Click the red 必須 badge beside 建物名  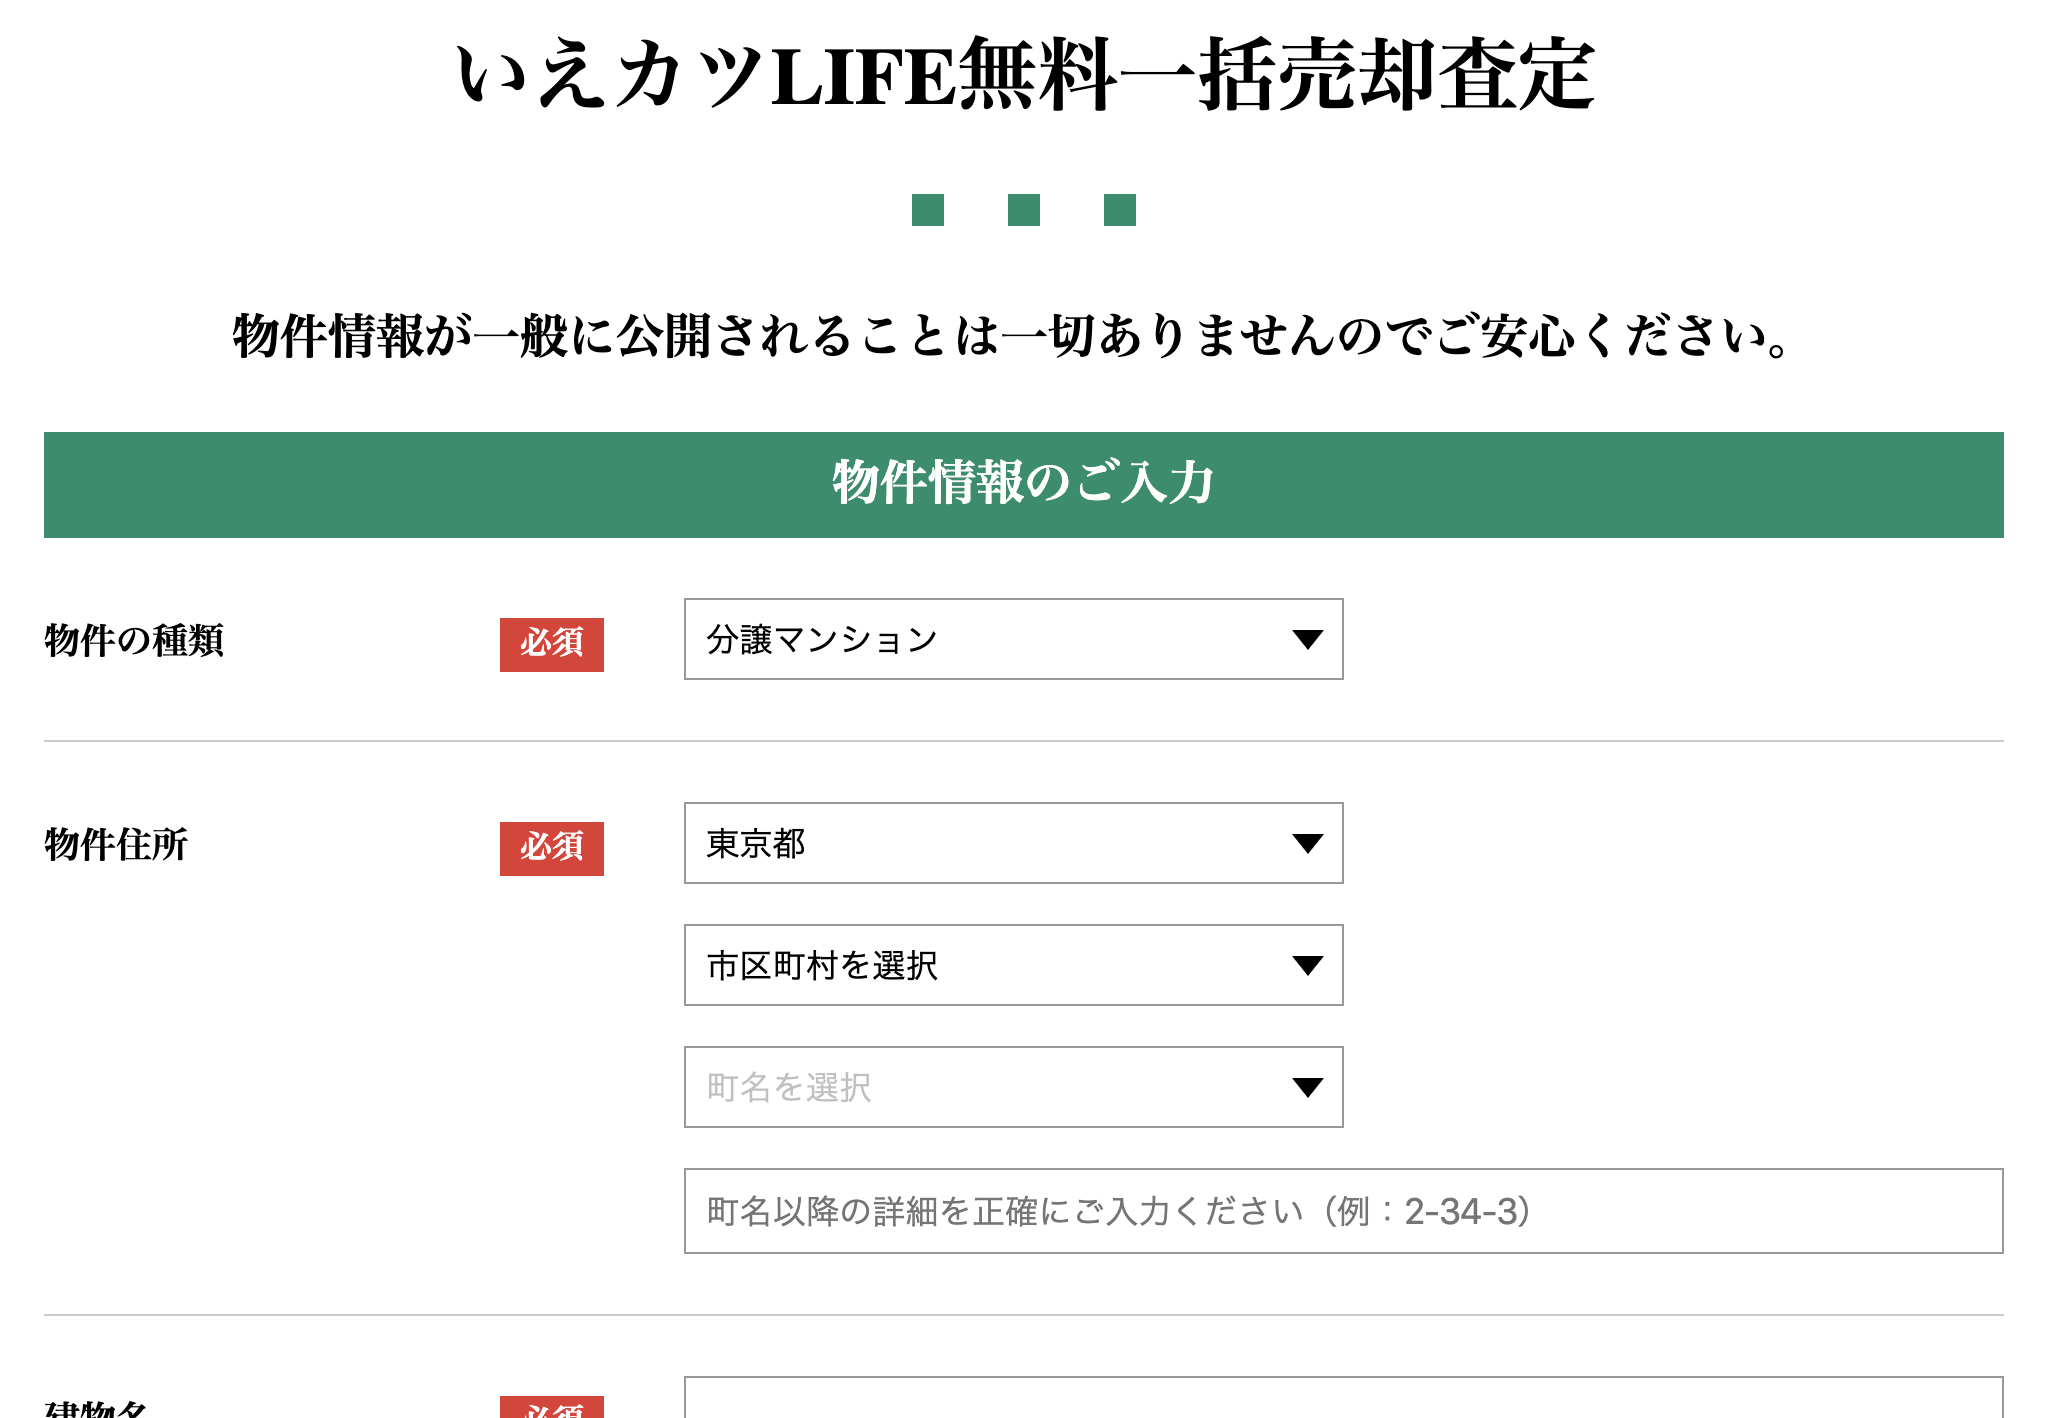pyautogui.click(x=553, y=1408)
